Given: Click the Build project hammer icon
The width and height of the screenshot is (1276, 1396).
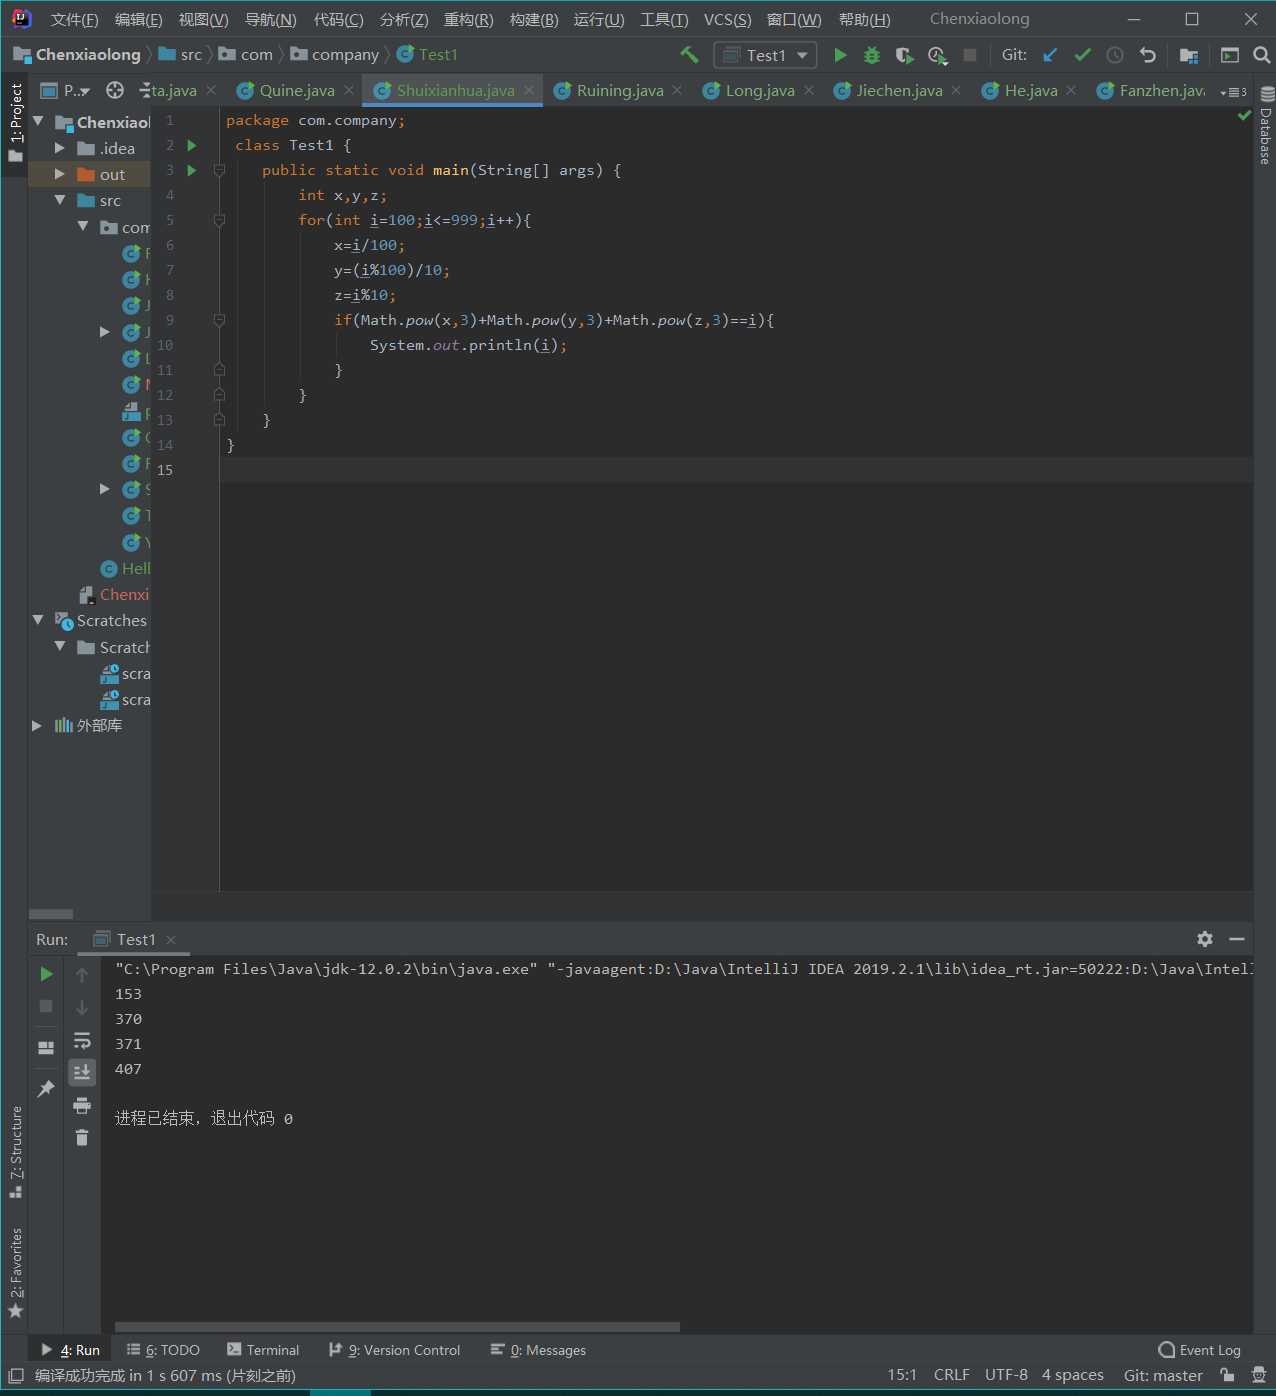Looking at the screenshot, I should pos(689,55).
